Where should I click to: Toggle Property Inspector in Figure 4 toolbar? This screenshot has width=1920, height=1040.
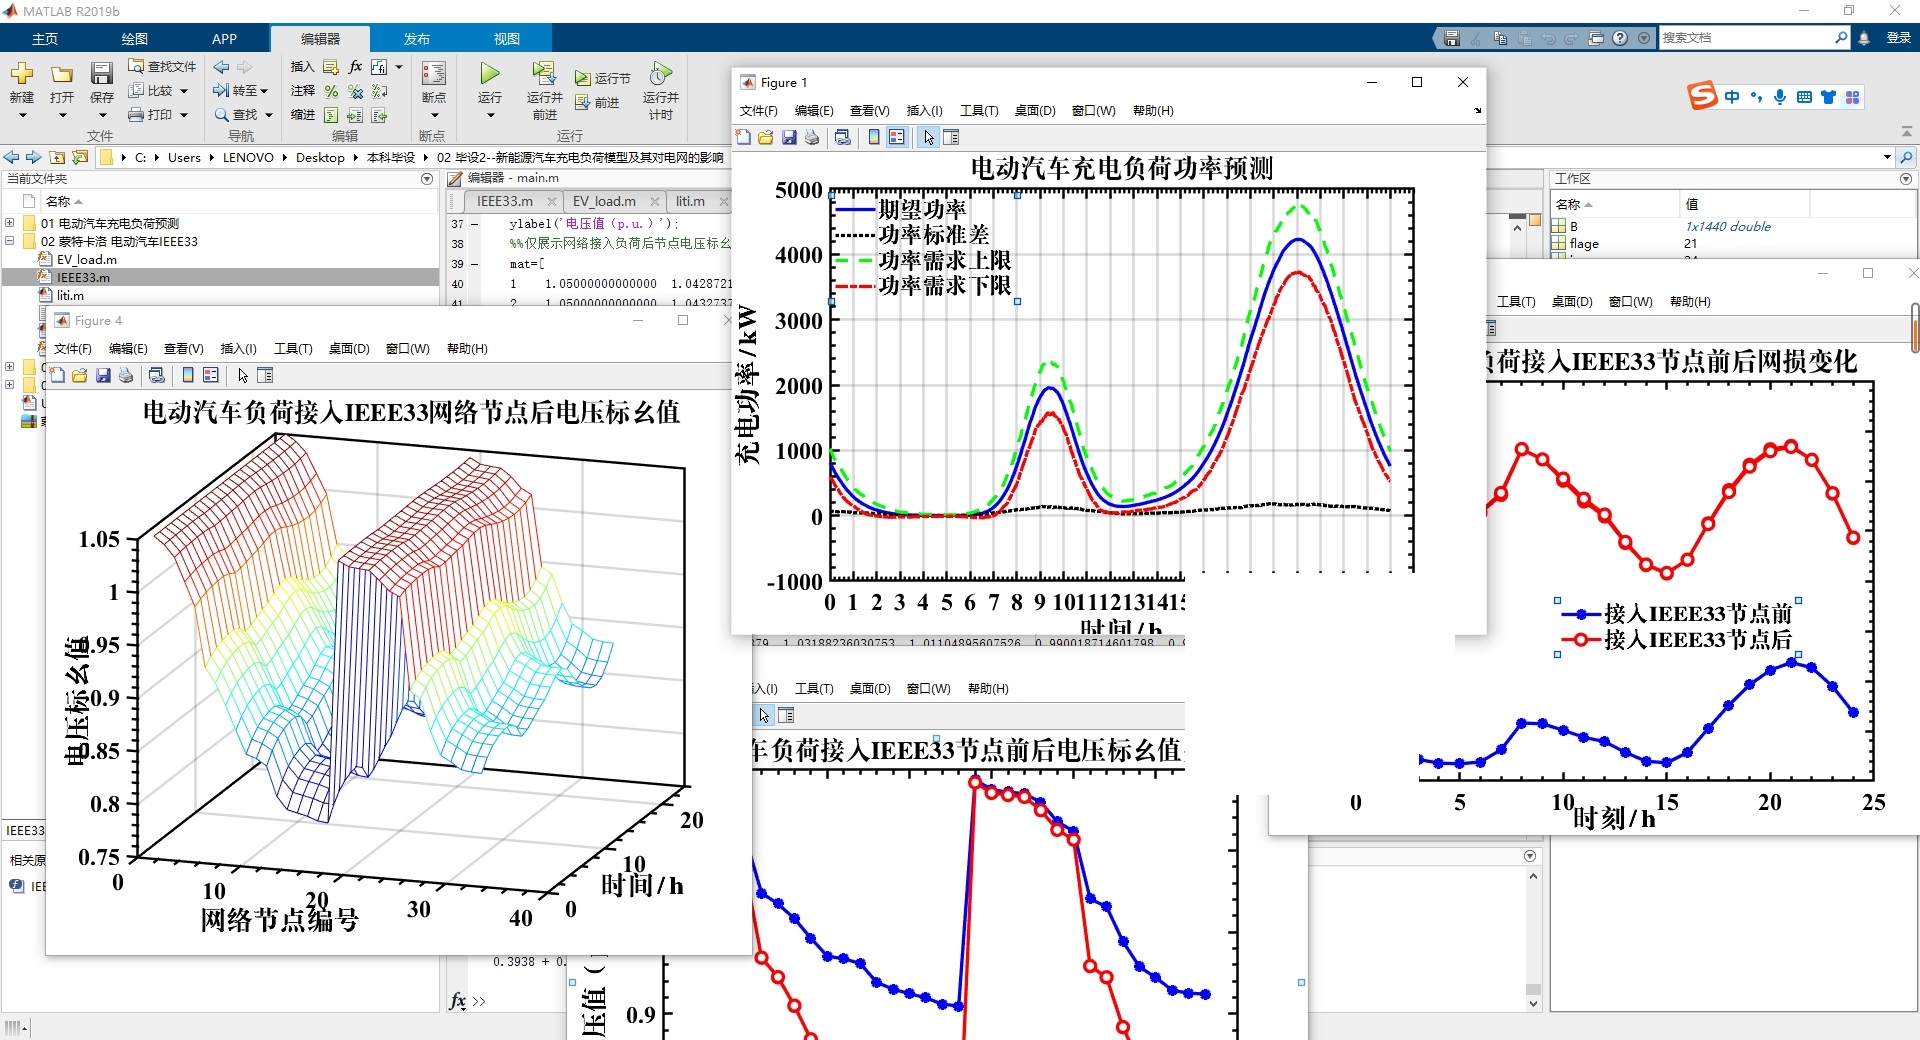(265, 375)
